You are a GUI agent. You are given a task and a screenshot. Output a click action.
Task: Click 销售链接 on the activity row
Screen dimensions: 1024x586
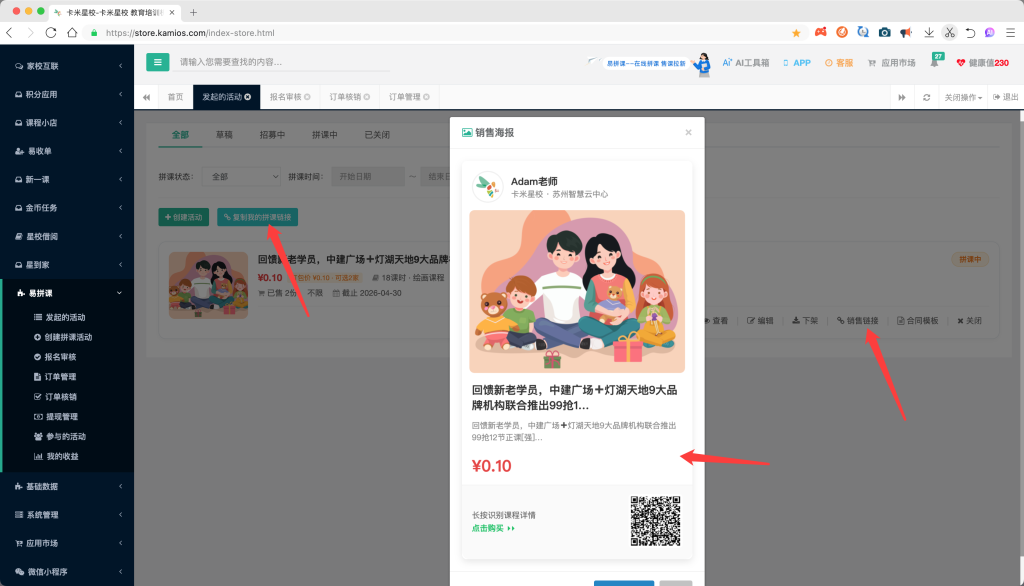click(857, 321)
